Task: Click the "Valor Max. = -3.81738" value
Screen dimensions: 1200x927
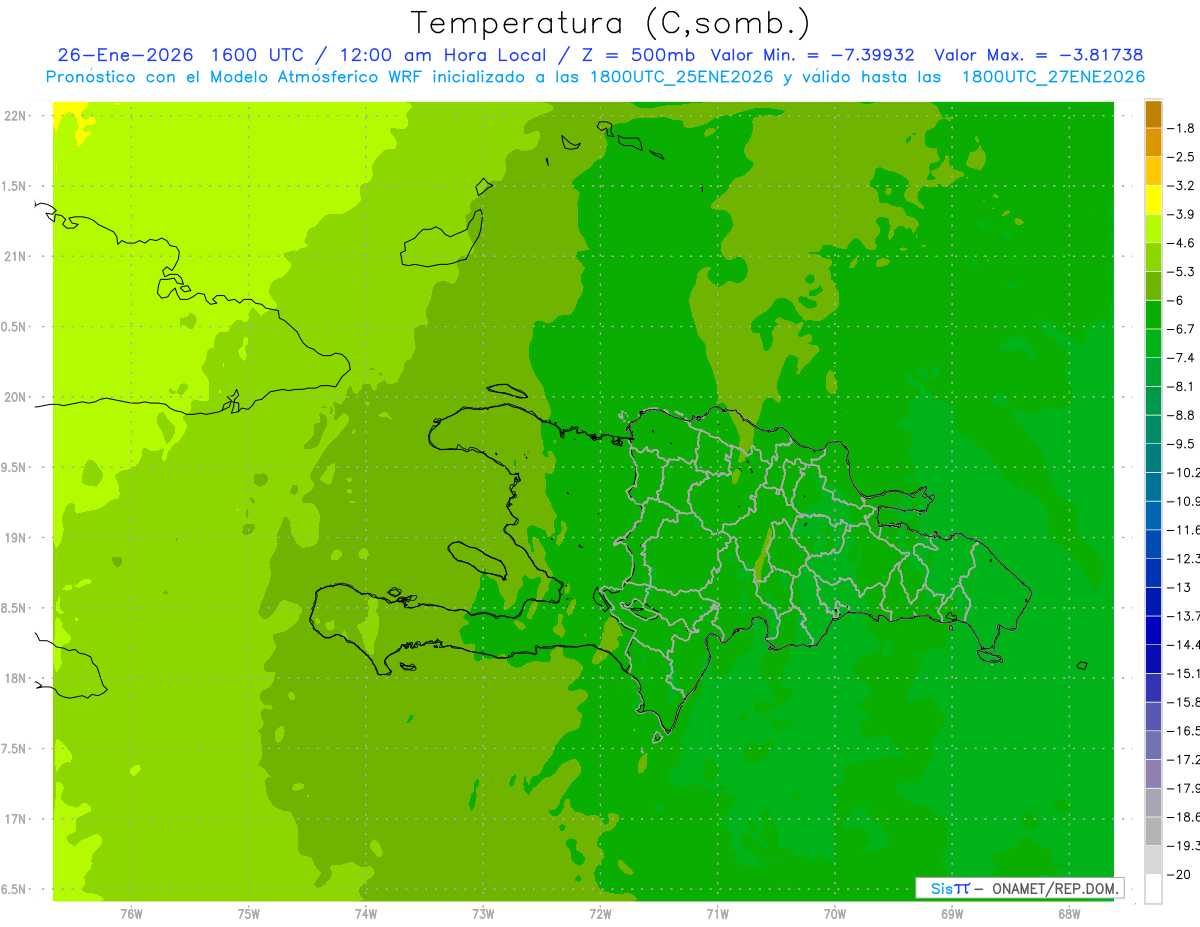Action: [1039, 55]
